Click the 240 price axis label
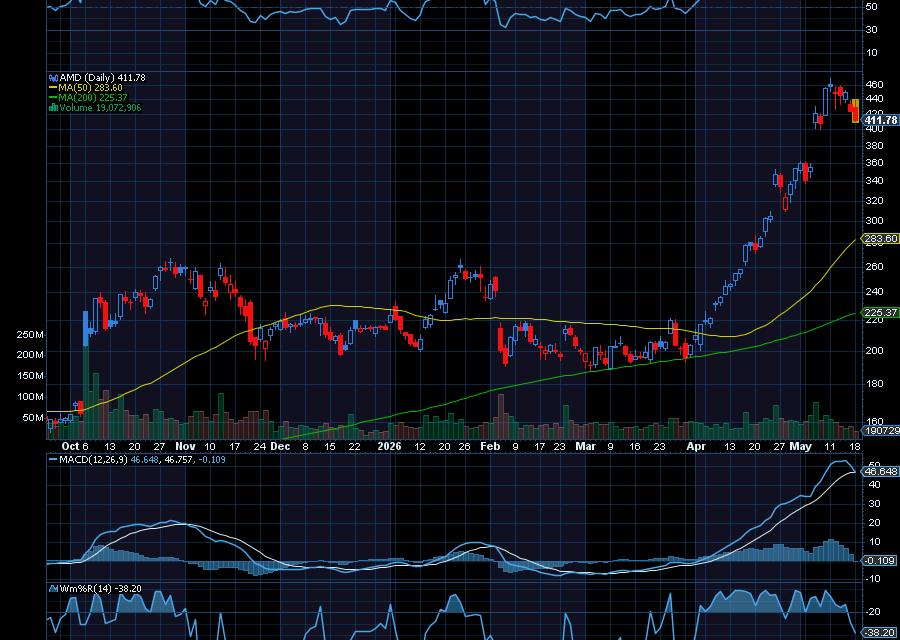Viewport: 900px width, 640px height. coord(874,292)
